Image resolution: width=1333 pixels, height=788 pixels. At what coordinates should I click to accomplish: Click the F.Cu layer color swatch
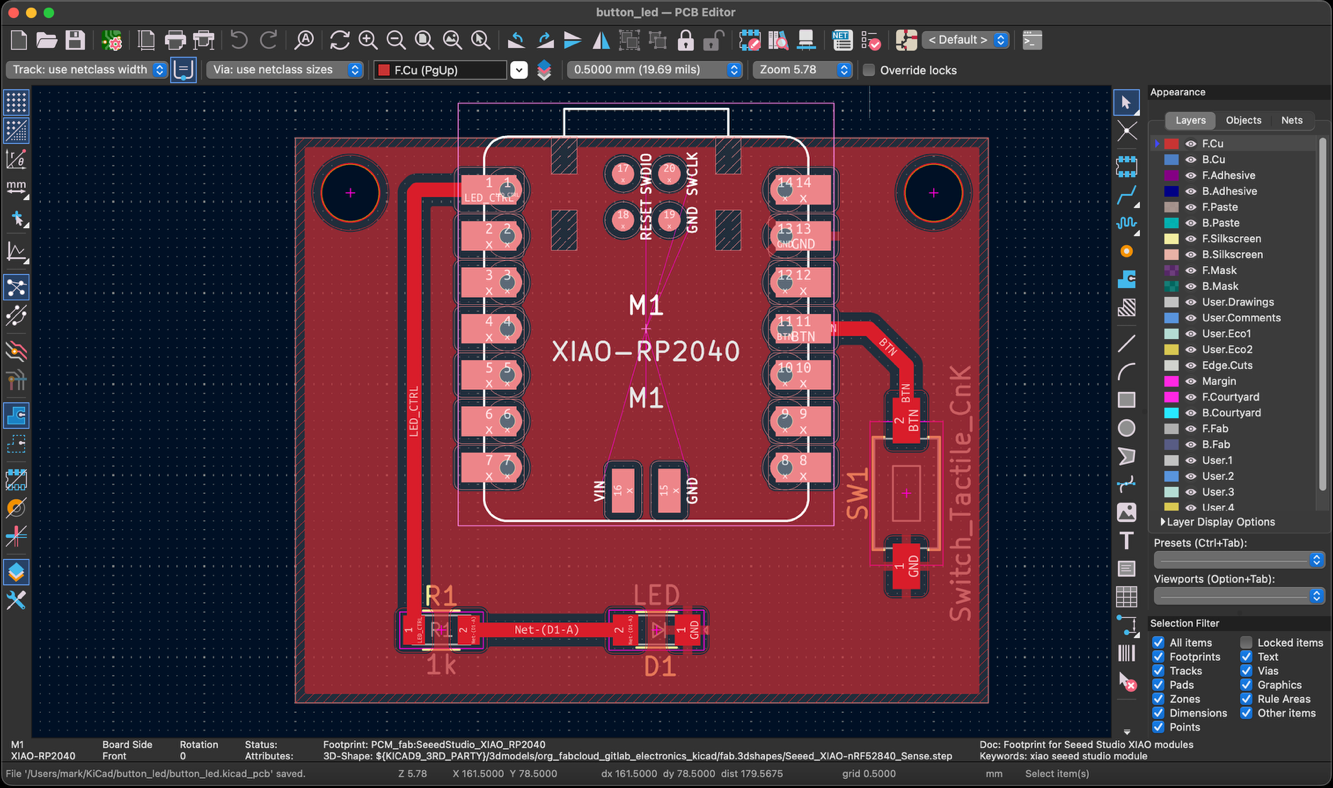point(1171,144)
